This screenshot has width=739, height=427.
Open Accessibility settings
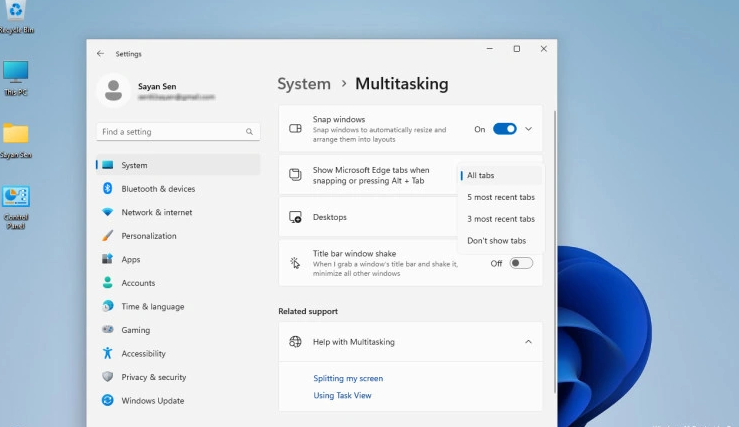(x=143, y=353)
